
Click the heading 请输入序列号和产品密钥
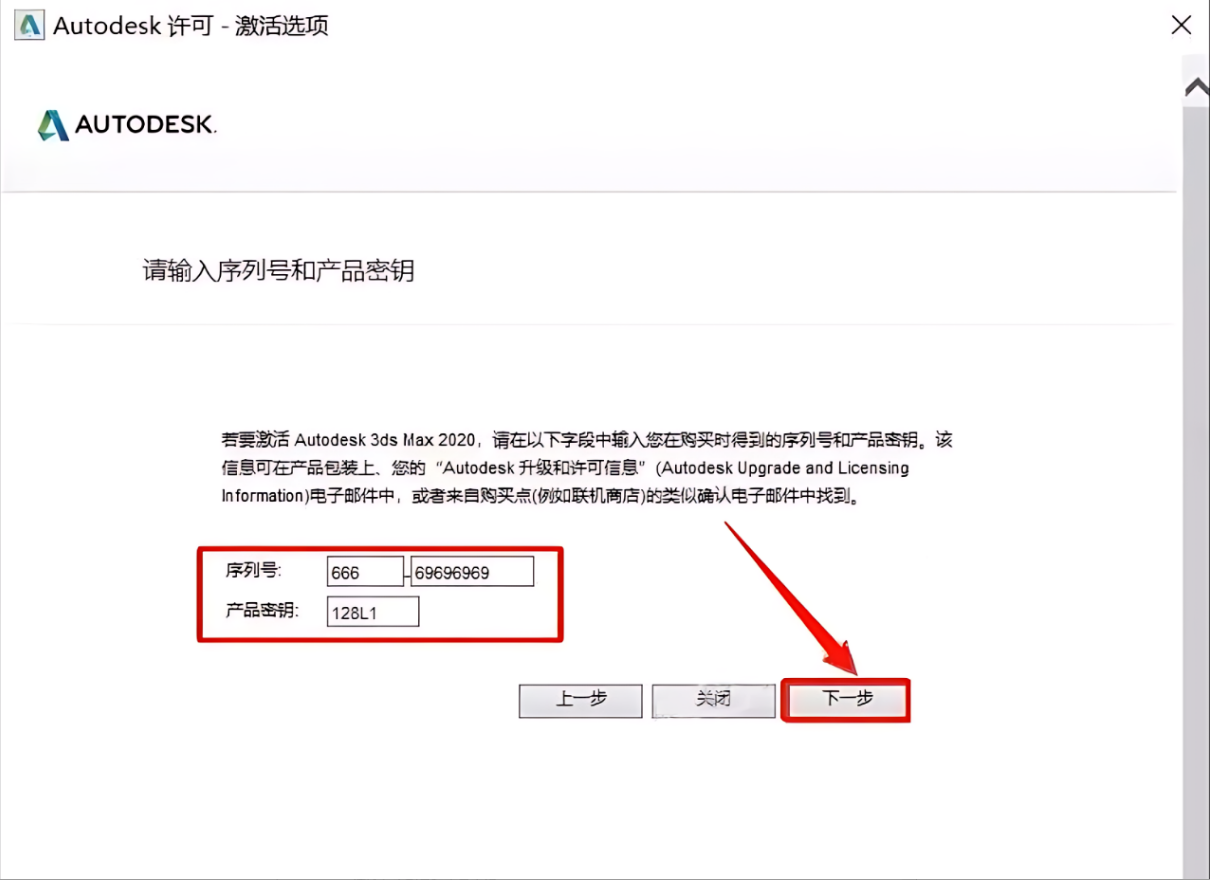(278, 271)
